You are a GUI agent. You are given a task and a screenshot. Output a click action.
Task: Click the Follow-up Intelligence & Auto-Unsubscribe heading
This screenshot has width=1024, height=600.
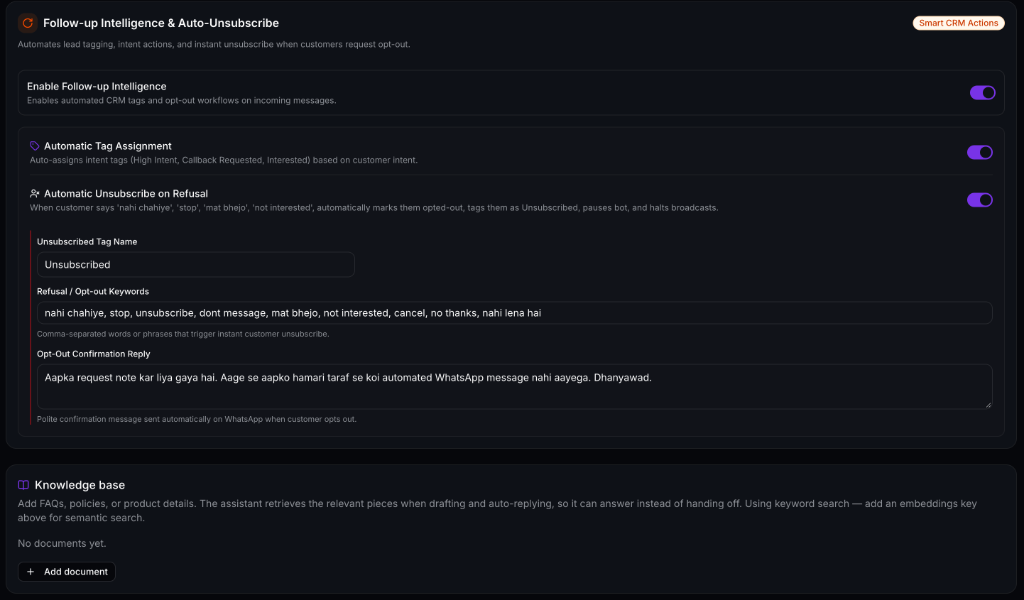[161, 23]
